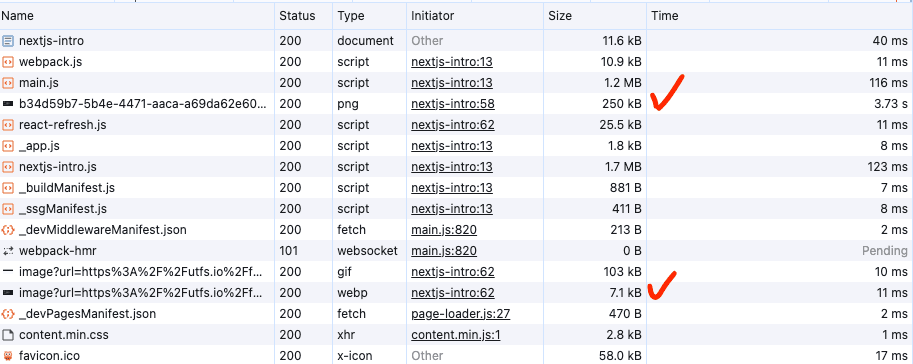Open initiator link nextjs-intro:62 in react-refresh.js row
This screenshot has height=364, width=913.
pyautogui.click(x=452, y=125)
